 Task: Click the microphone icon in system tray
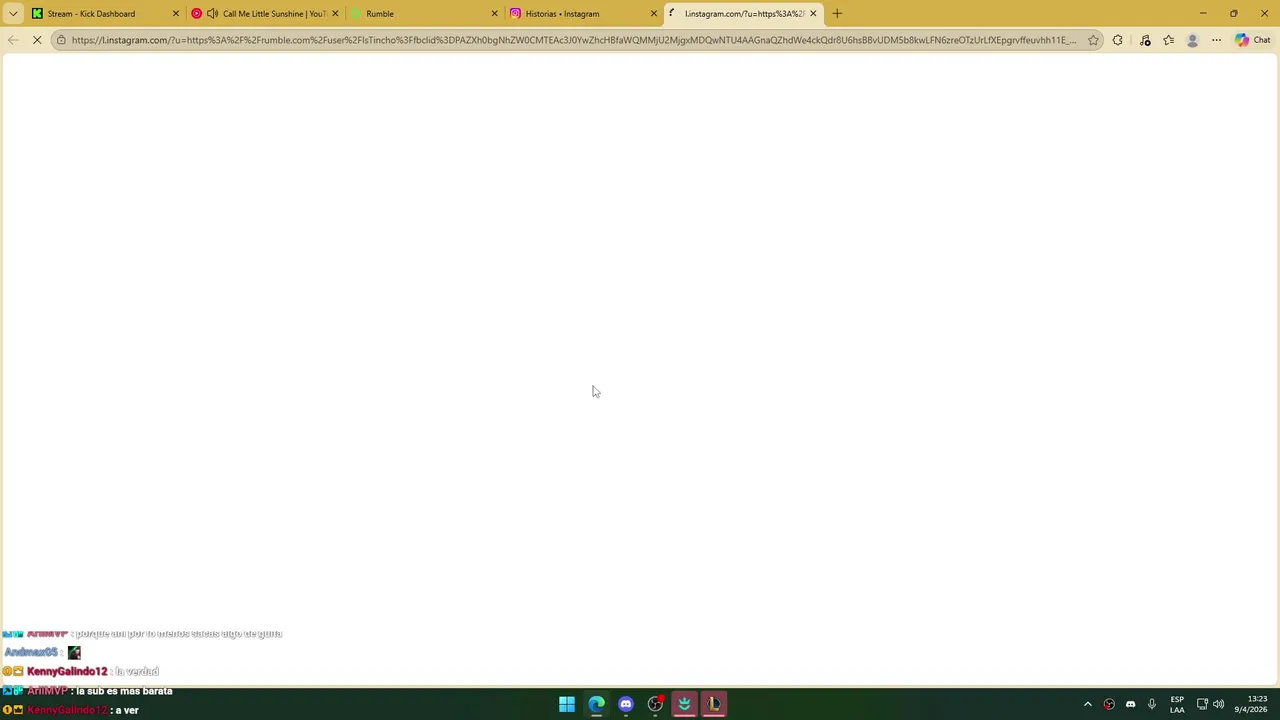[x=1152, y=704]
